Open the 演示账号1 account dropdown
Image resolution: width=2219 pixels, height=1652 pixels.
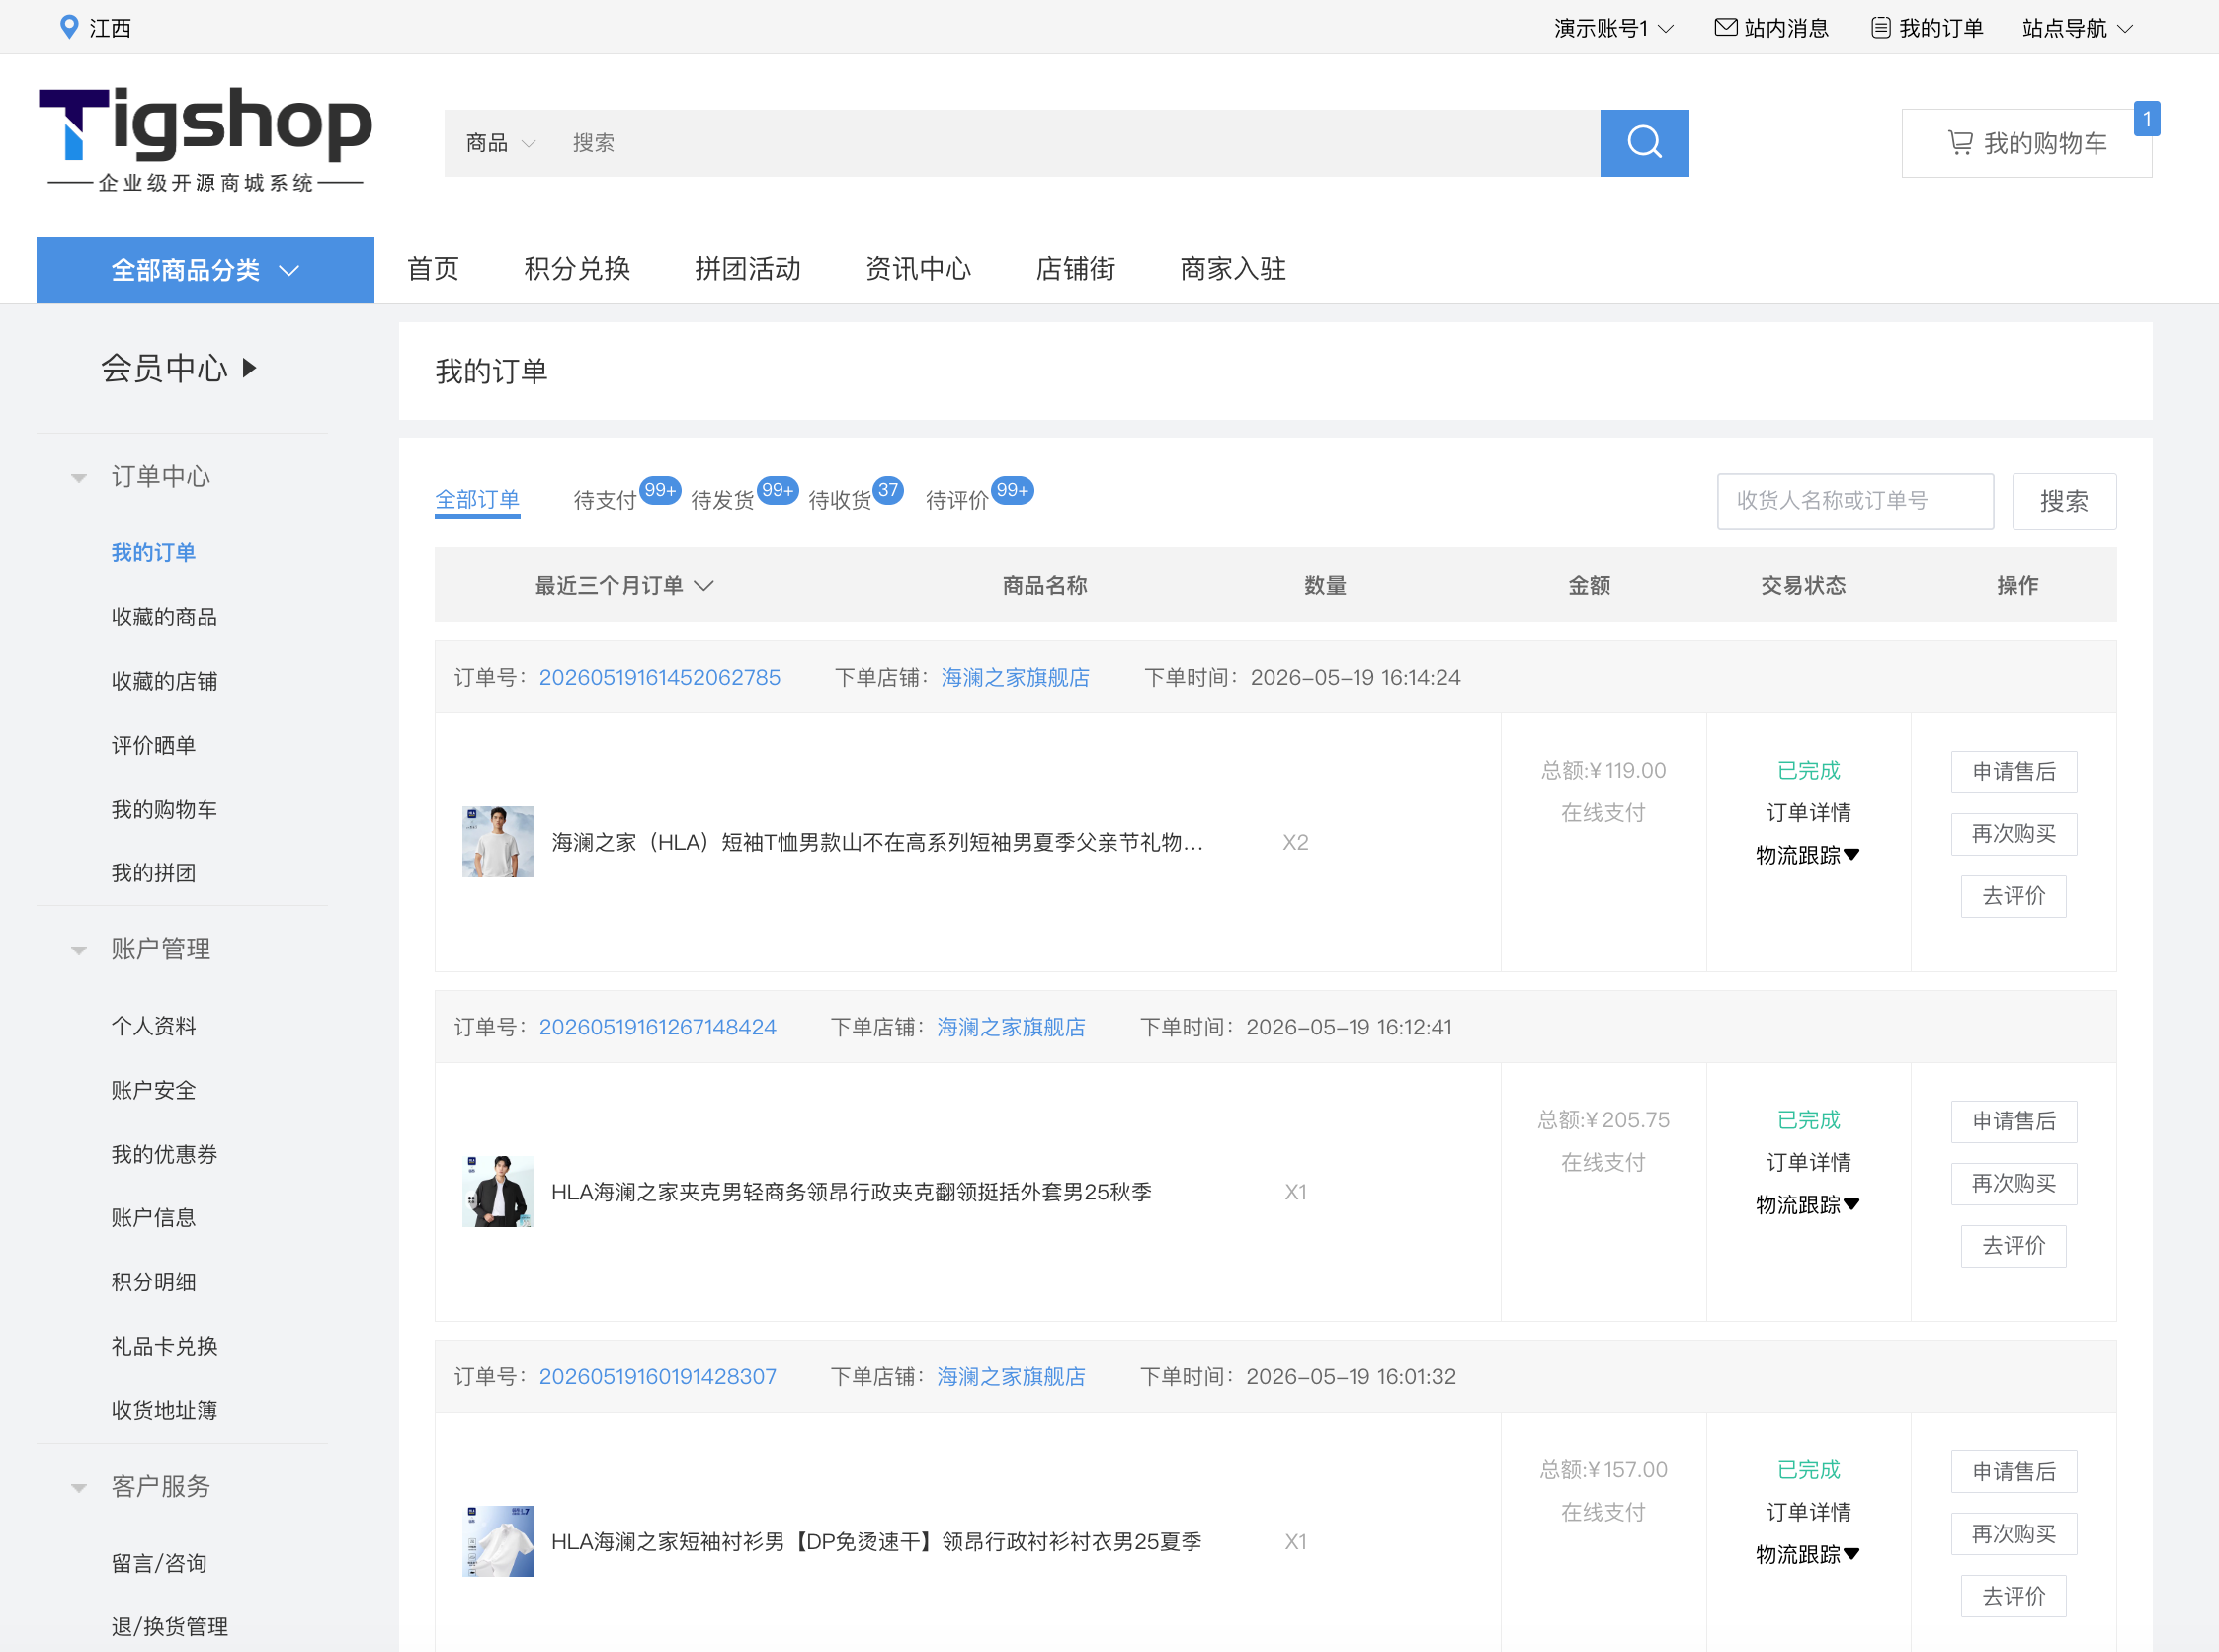[x=1613, y=28]
